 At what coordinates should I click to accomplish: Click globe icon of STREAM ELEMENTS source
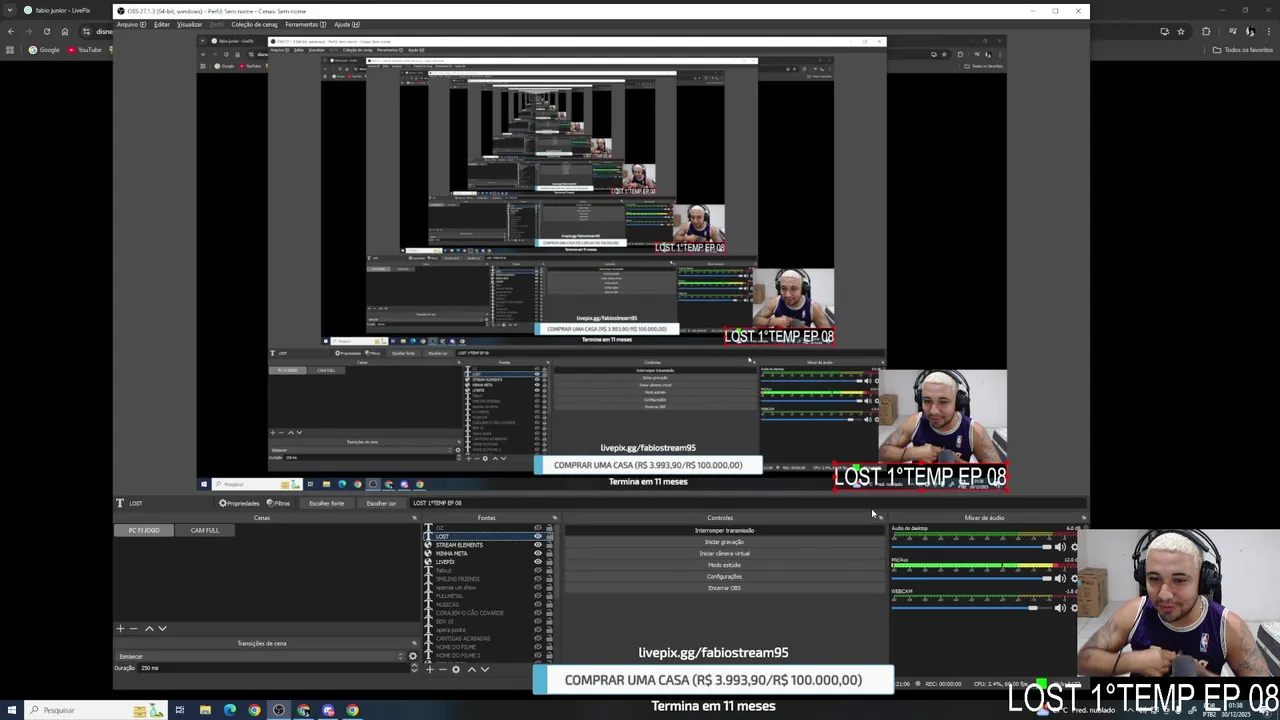pos(428,545)
